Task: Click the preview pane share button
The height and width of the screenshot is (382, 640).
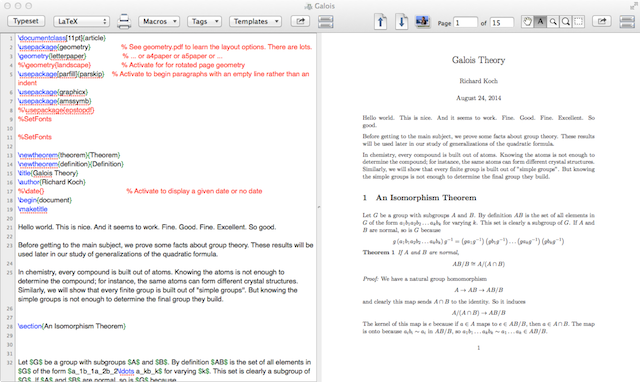Action: click(602, 21)
